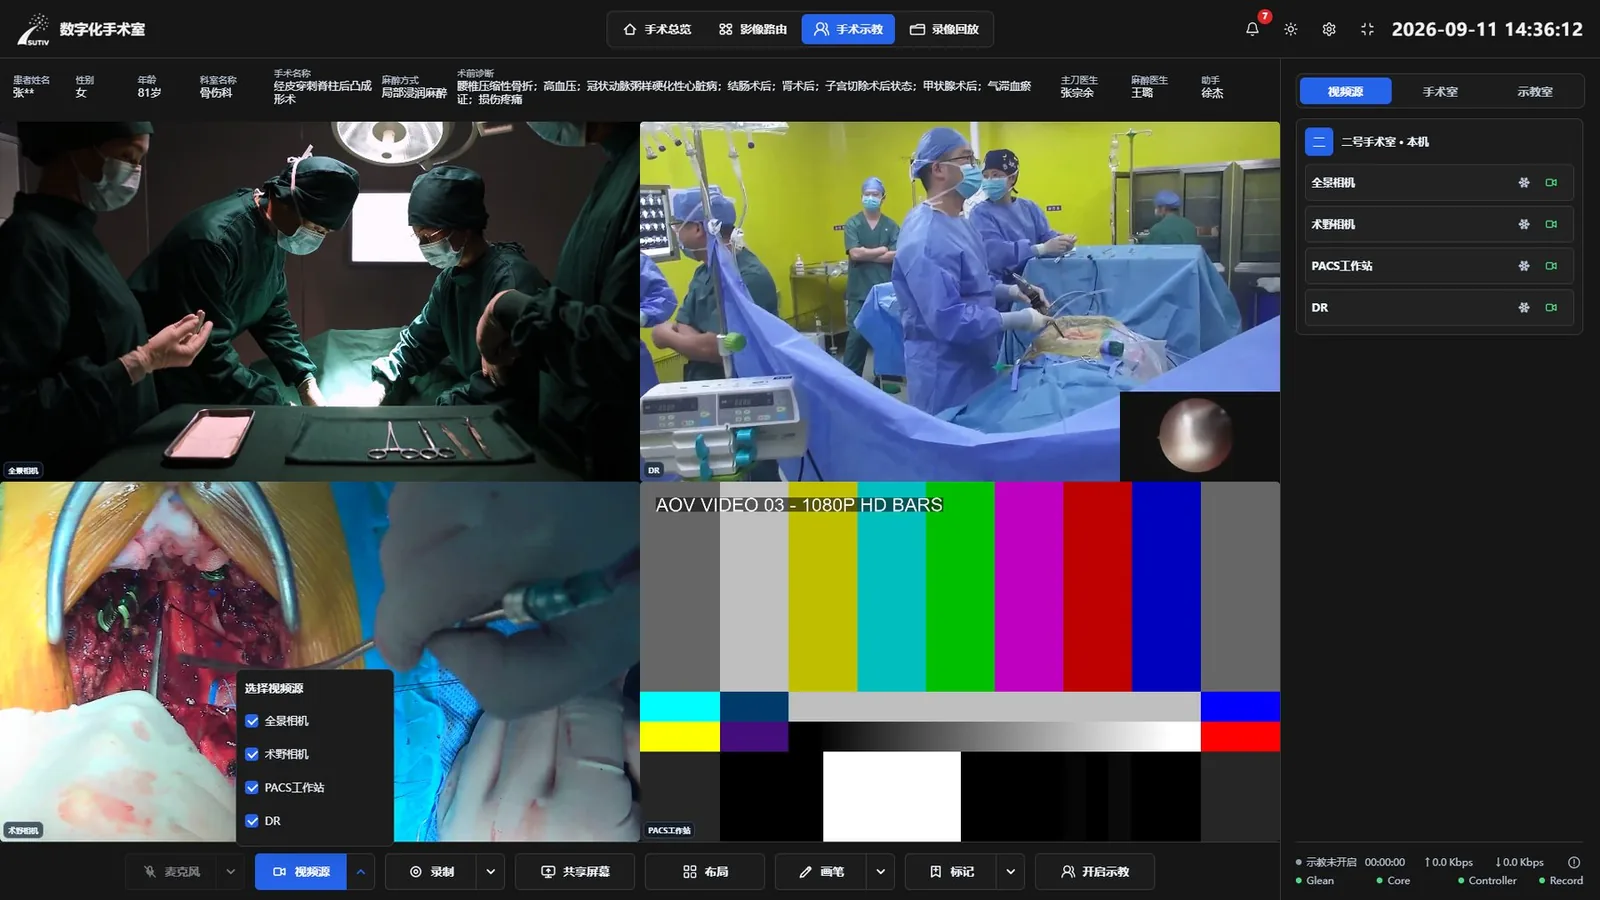
Task: Click the 共享屏幕 share screen button
Action: (x=575, y=872)
